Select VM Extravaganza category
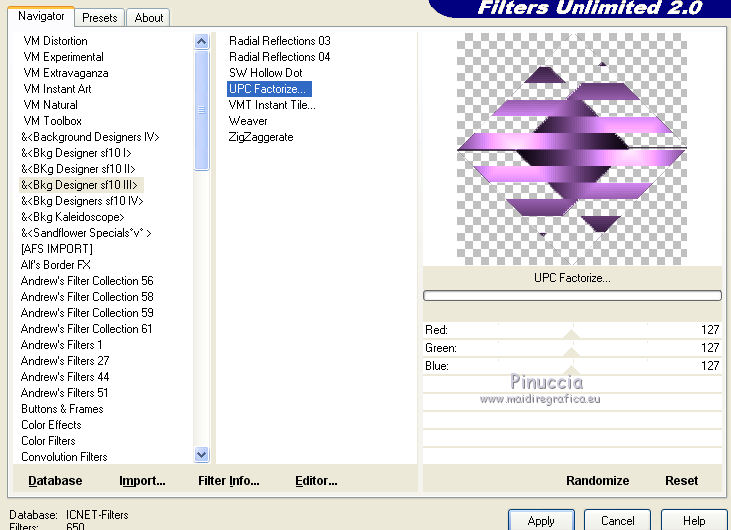This screenshot has height=530, width=731. pyautogui.click(x=66, y=73)
